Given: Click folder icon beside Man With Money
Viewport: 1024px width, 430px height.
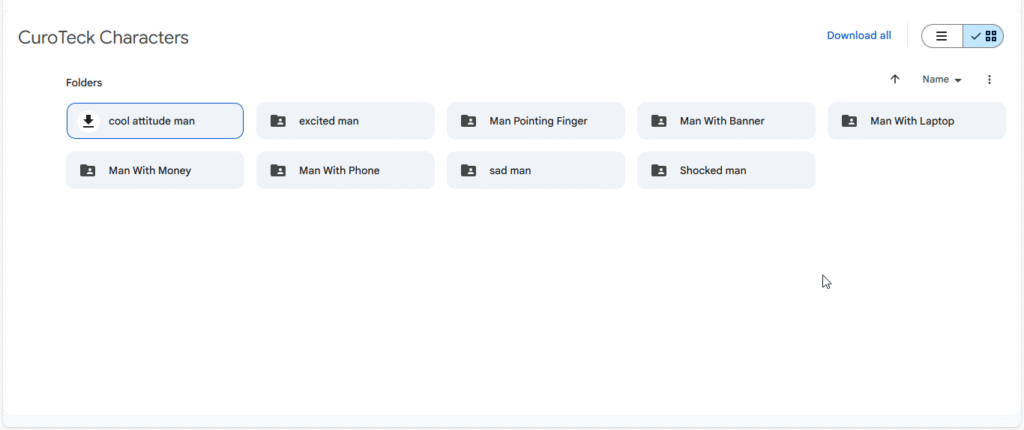Looking at the screenshot, I should [88, 170].
